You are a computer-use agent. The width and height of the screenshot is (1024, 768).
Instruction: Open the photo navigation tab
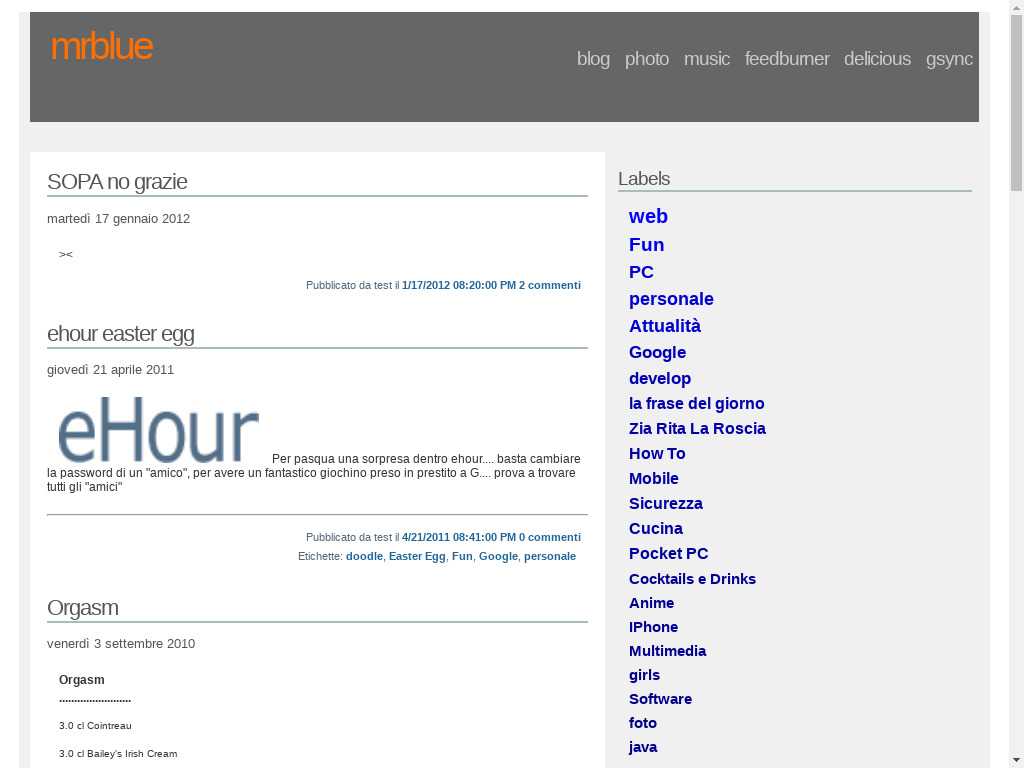coord(647,59)
